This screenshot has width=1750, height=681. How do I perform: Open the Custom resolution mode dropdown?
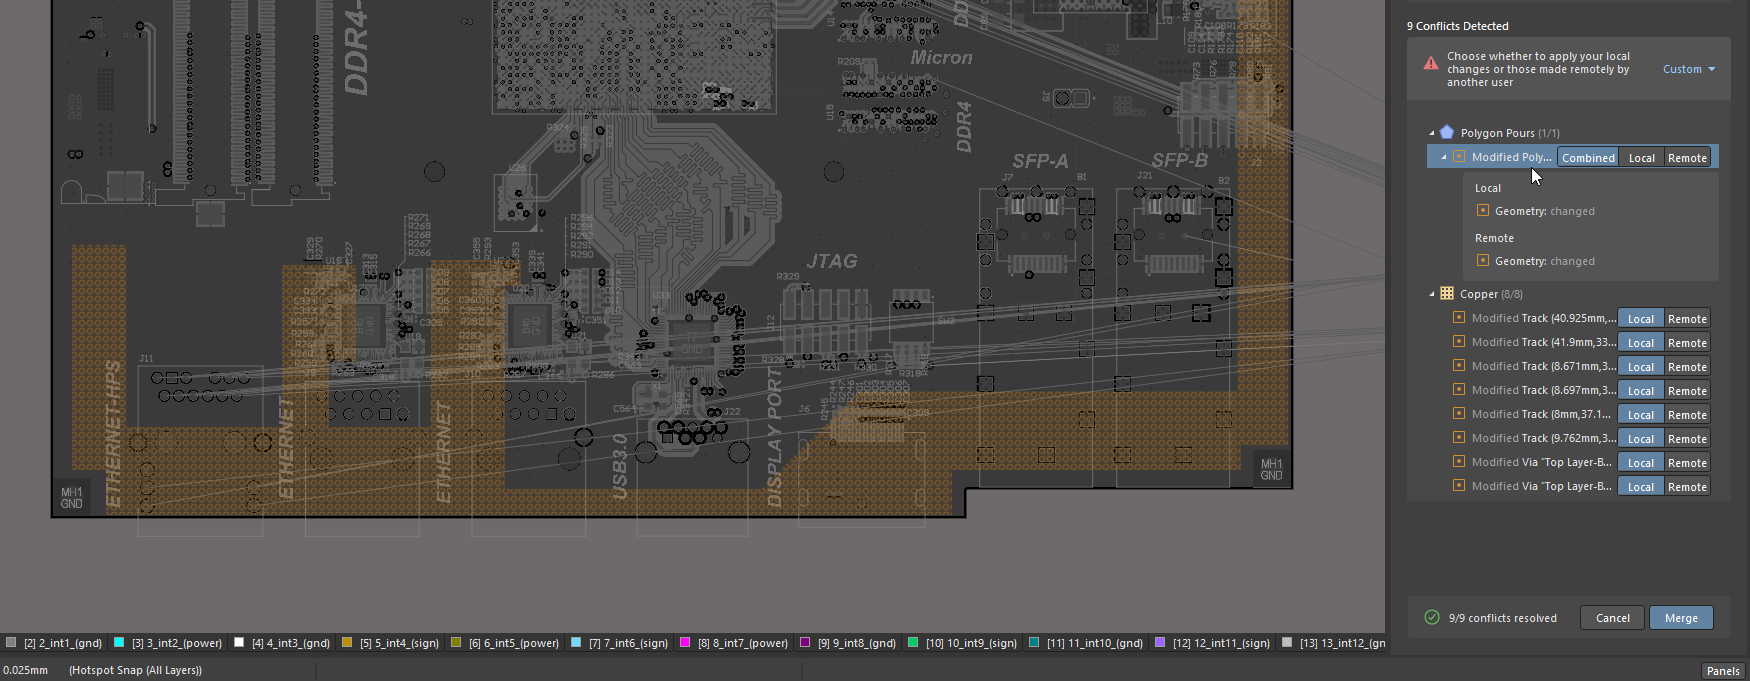(1688, 69)
